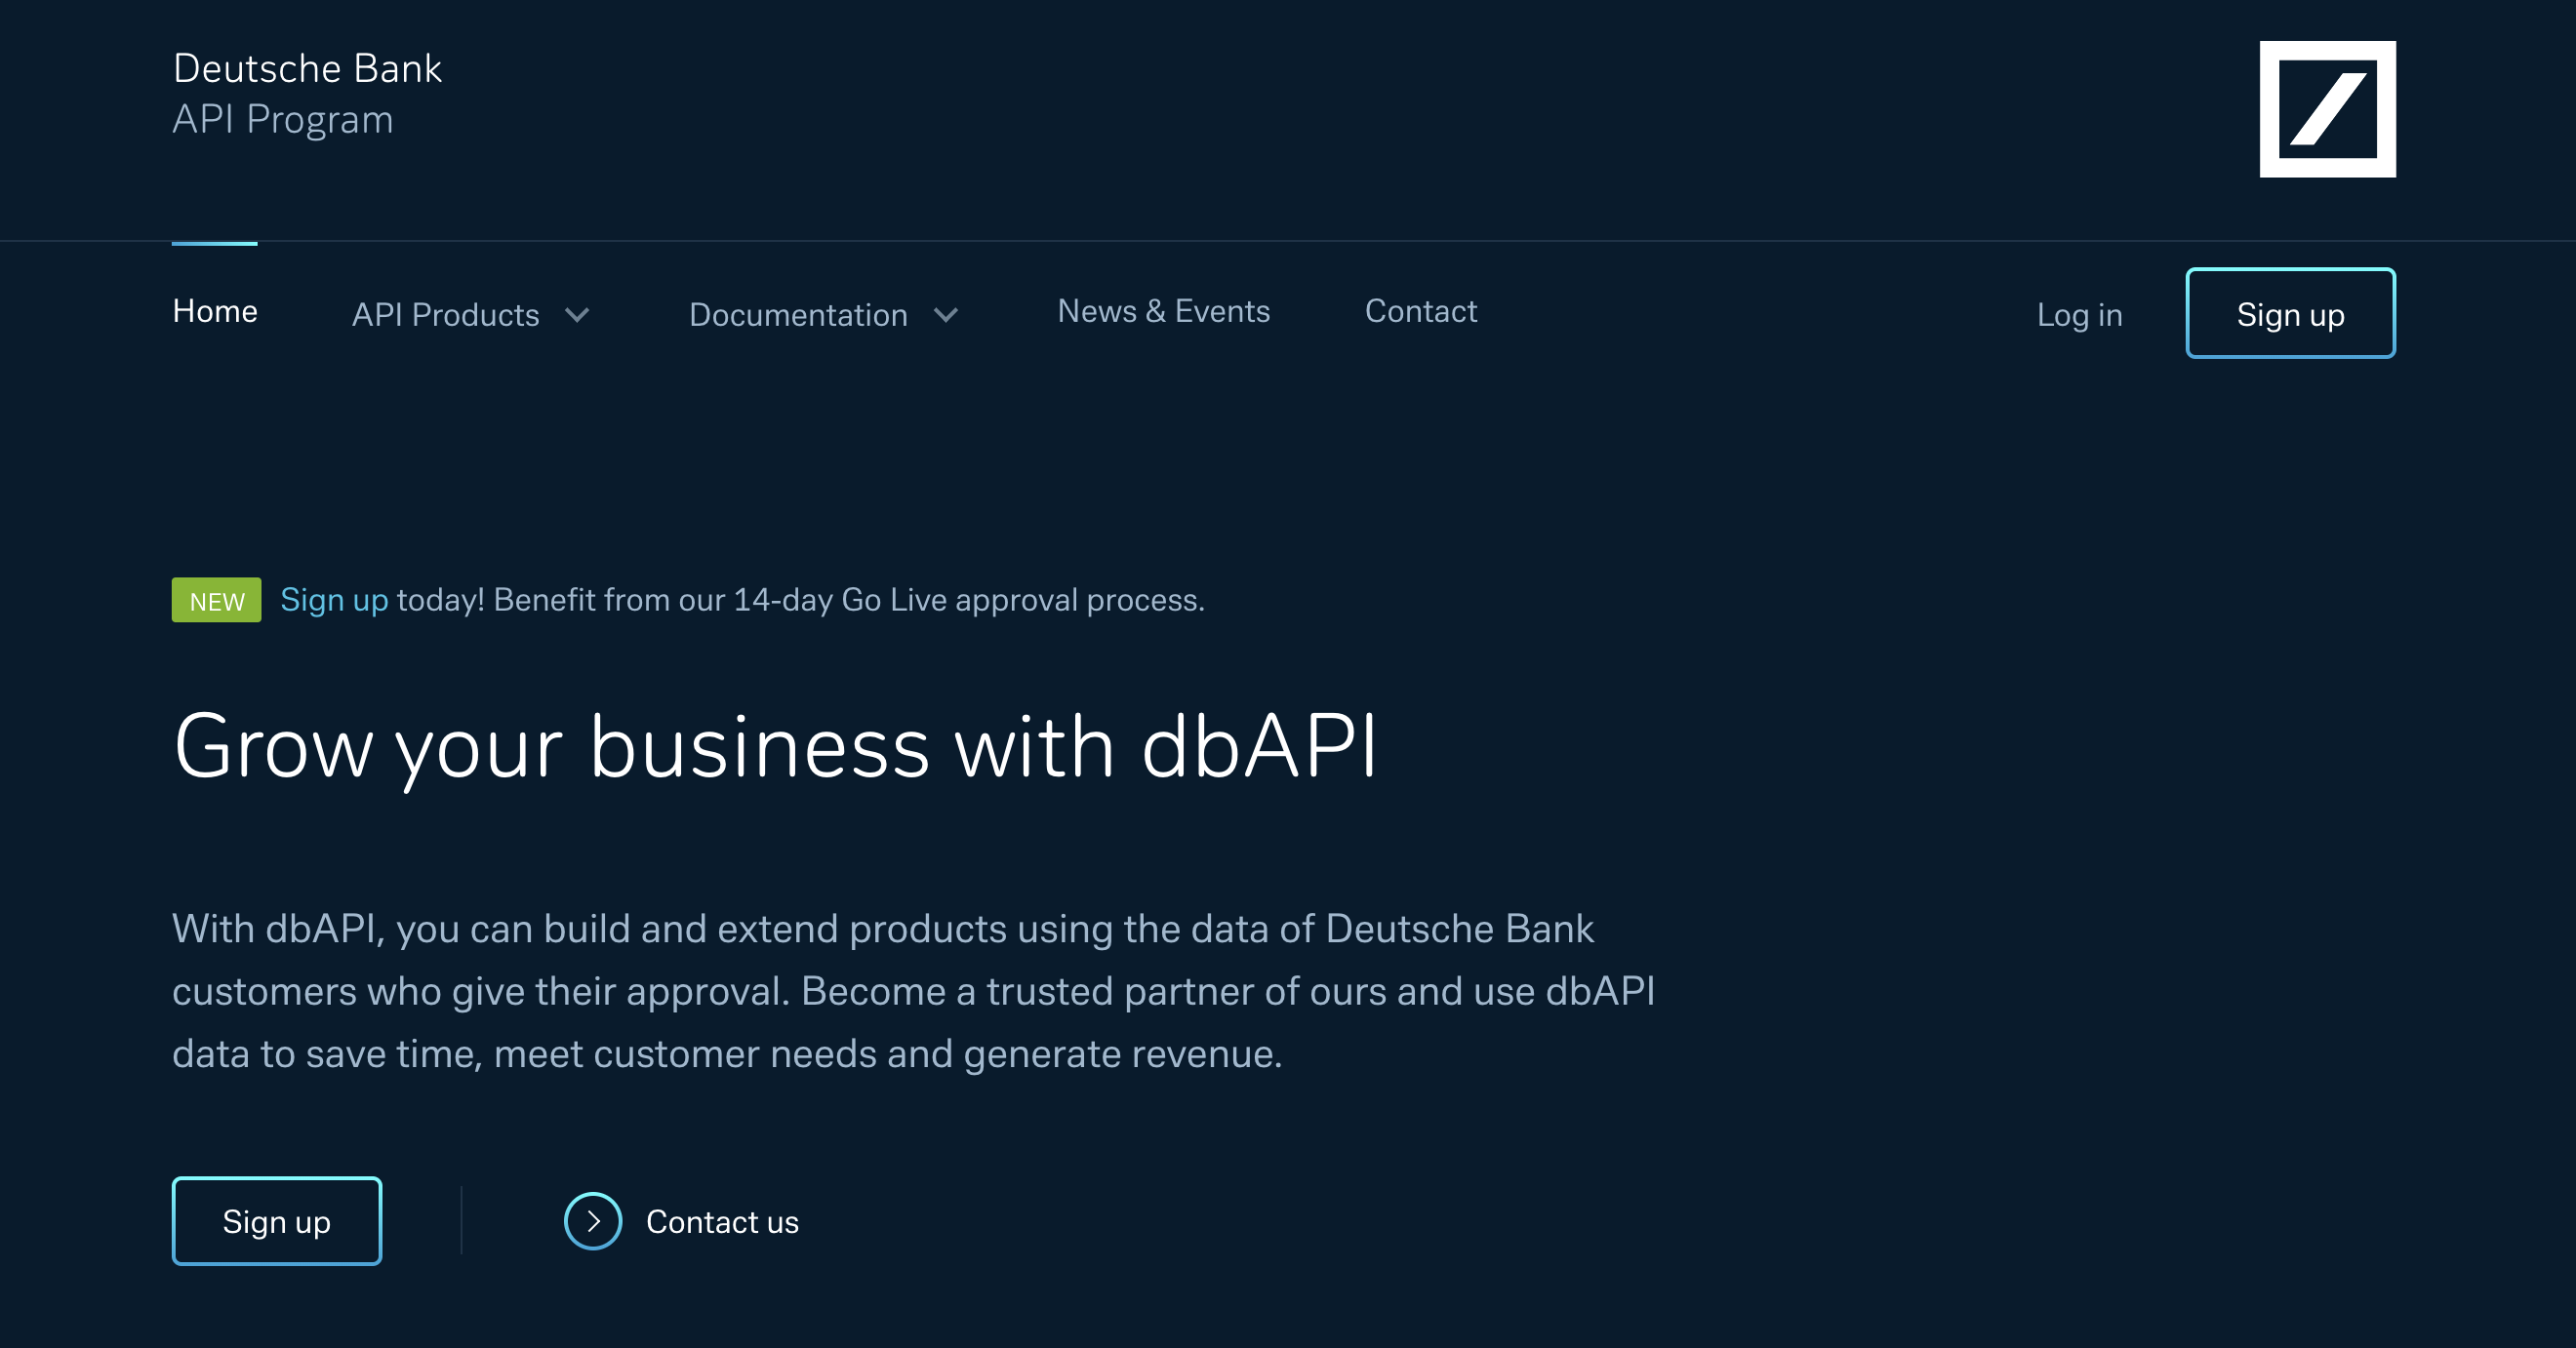Click the Deutsche Bank API Program title
This screenshot has height=1348, width=2576.
(x=307, y=94)
